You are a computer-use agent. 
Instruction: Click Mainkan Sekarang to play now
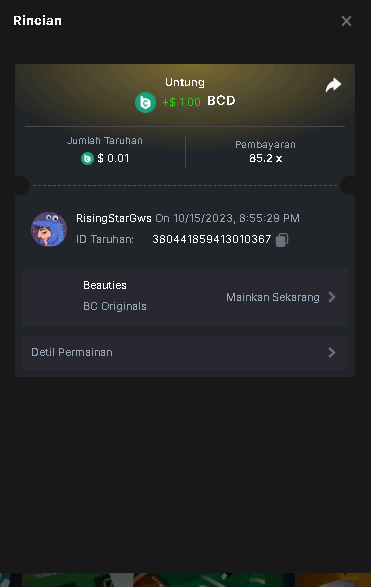pos(273,297)
